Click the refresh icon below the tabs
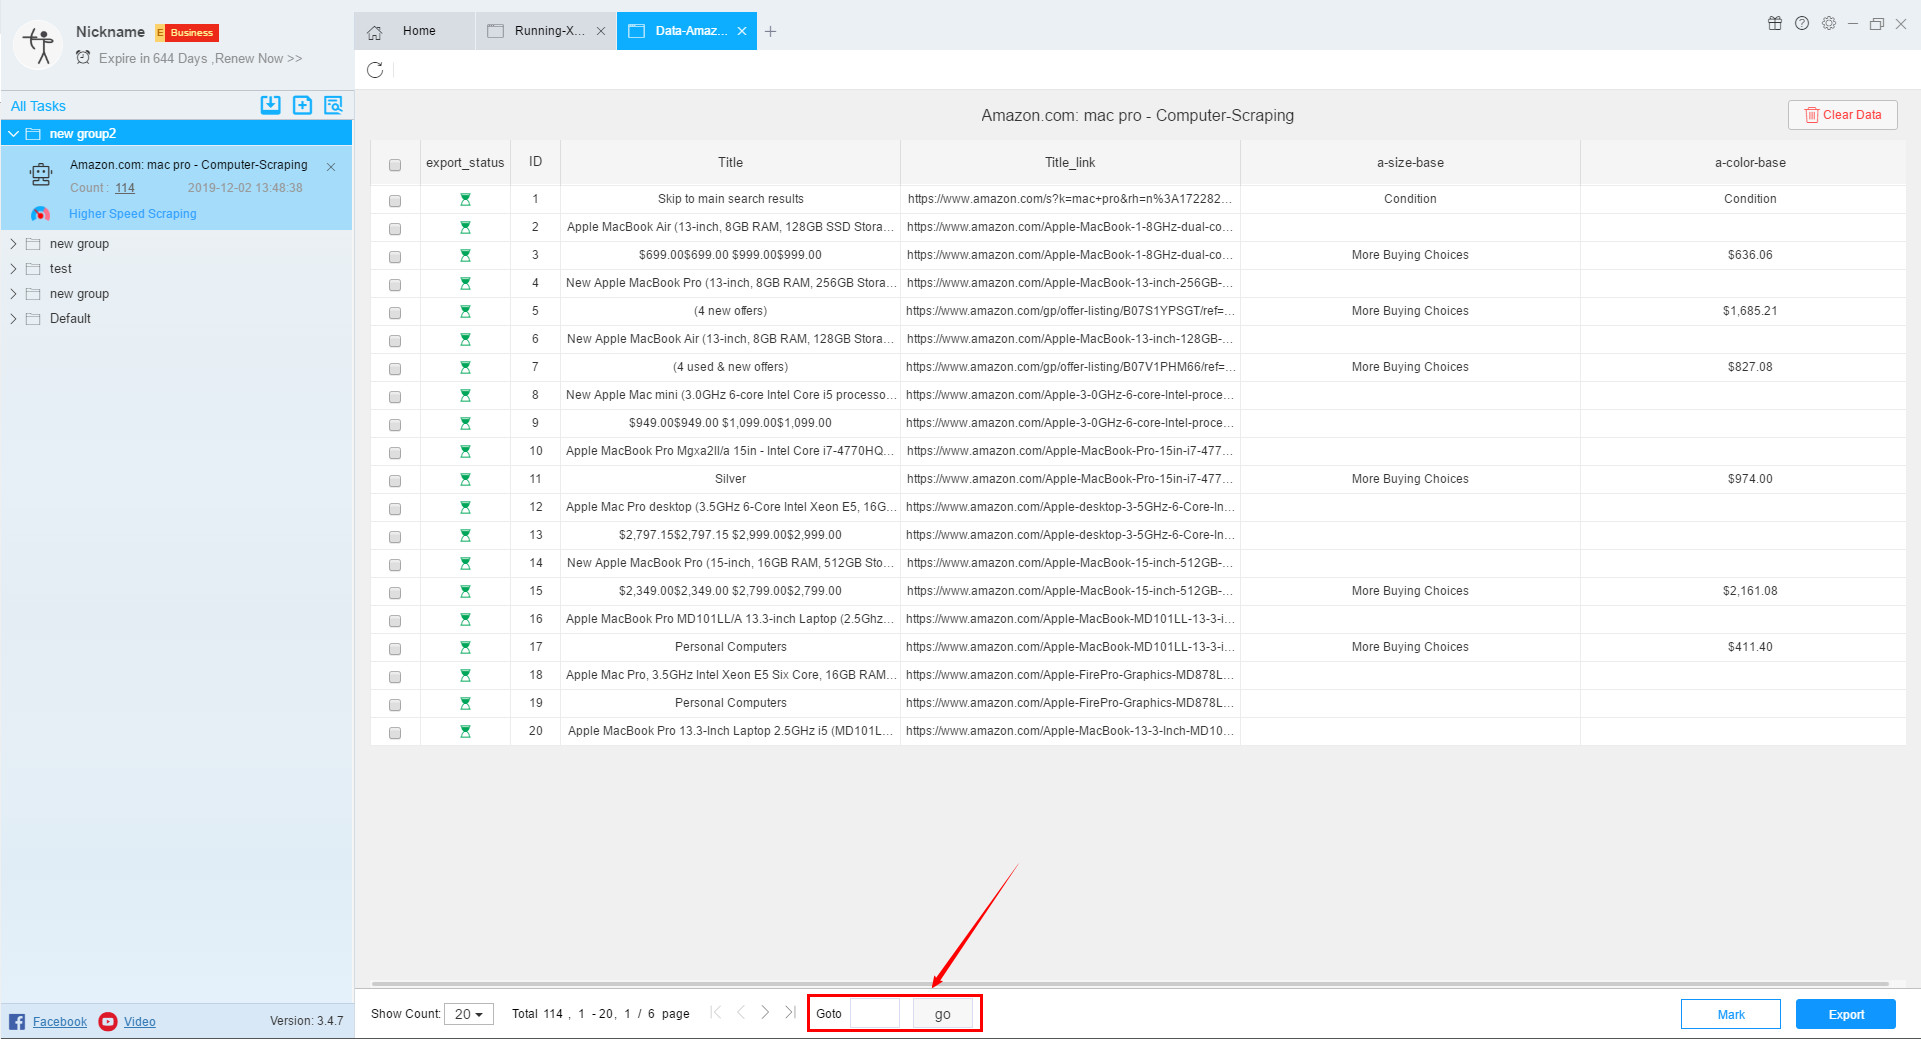 click(x=375, y=70)
